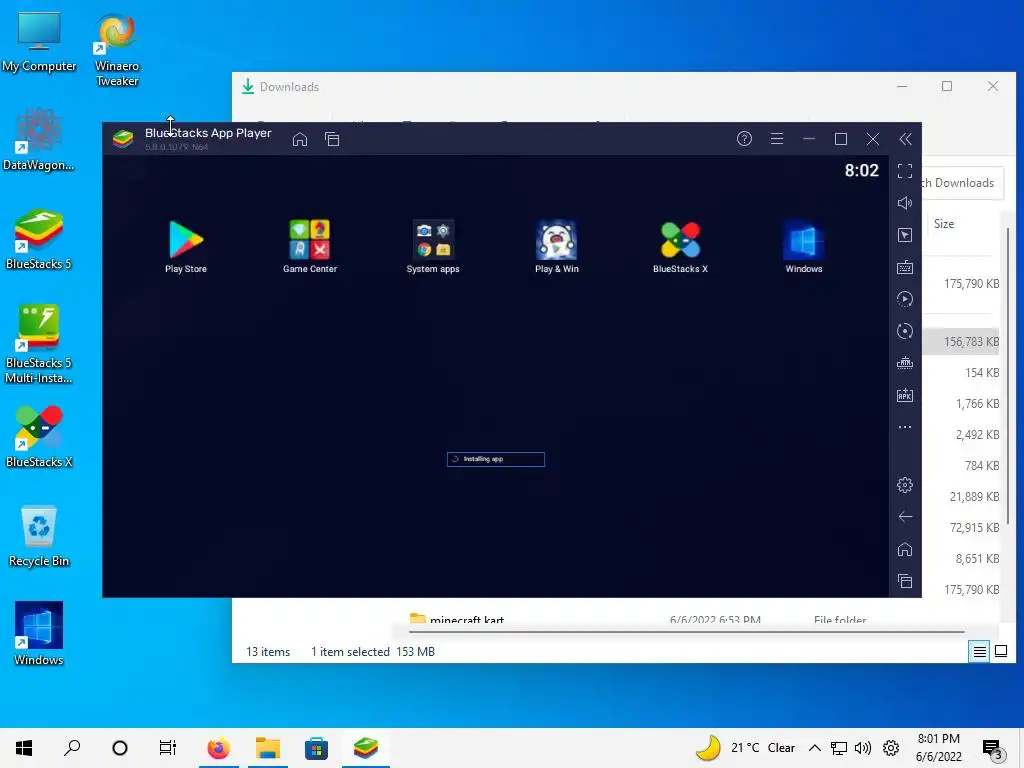Select BlueStacks X desktop shortcut
Viewport: 1024px width, 768px height.
(x=39, y=438)
